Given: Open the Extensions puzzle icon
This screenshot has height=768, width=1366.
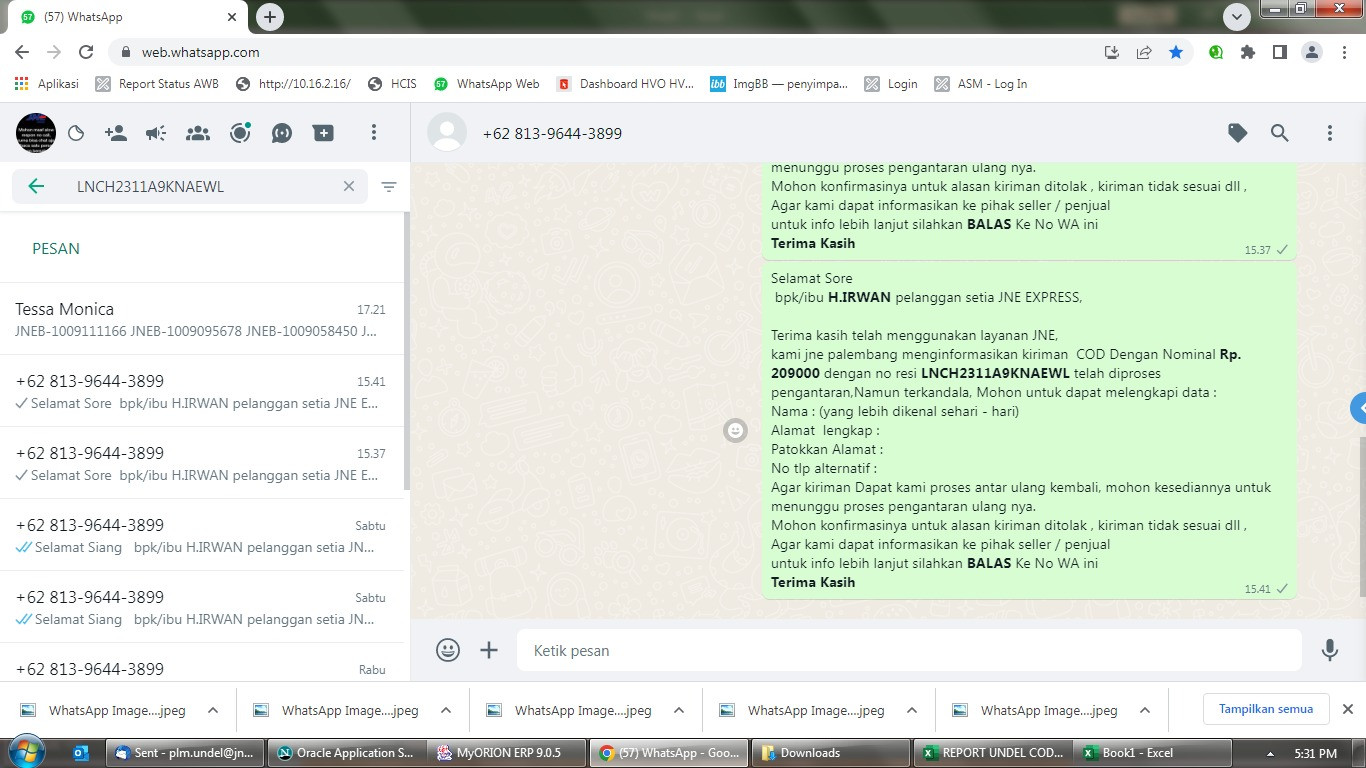Looking at the screenshot, I should pos(1248,52).
